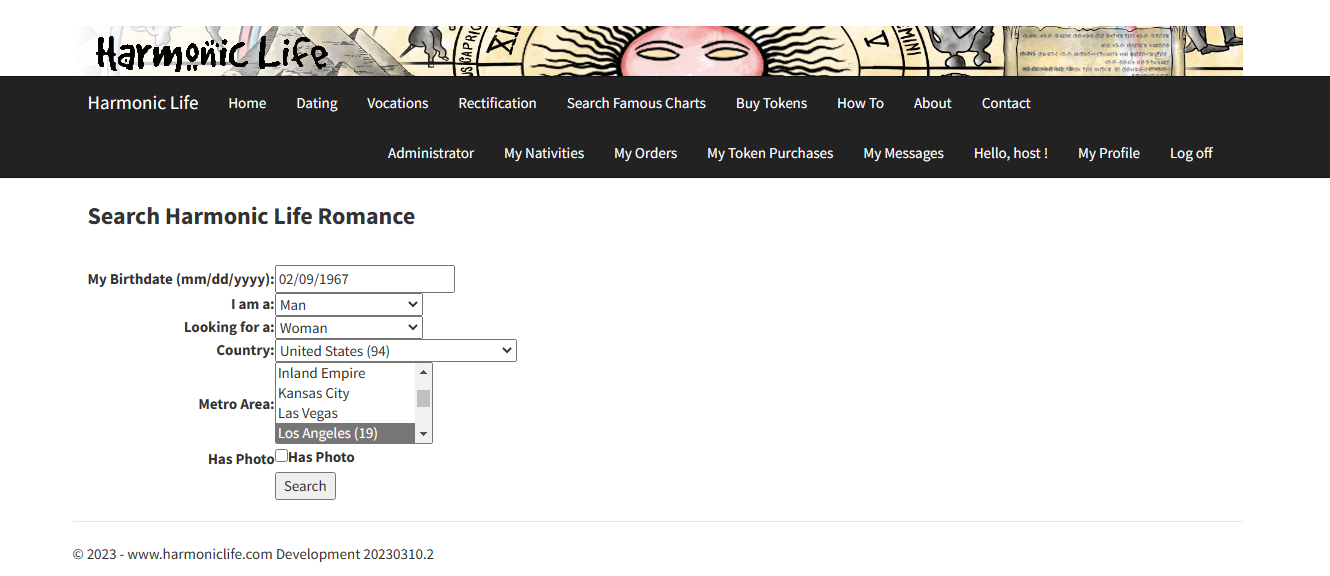Open My Messages link
This screenshot has width=1330, height=576.
903,153
